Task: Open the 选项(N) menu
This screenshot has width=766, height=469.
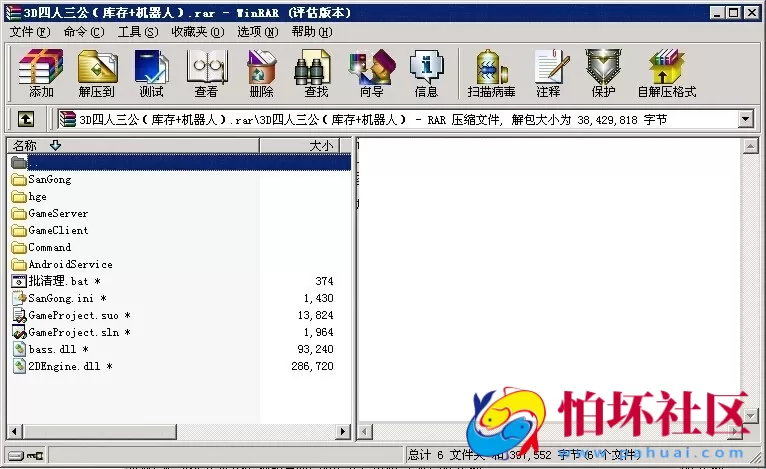Action: coord(257,32)
